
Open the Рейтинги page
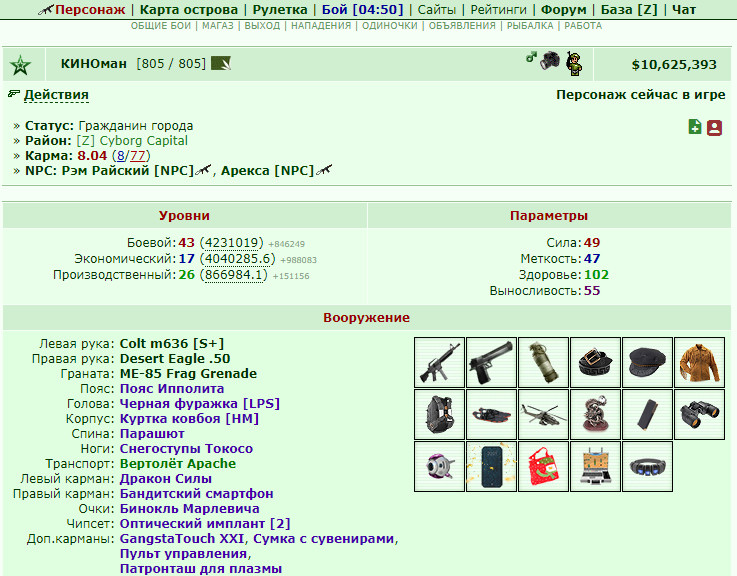pos(498,9)
